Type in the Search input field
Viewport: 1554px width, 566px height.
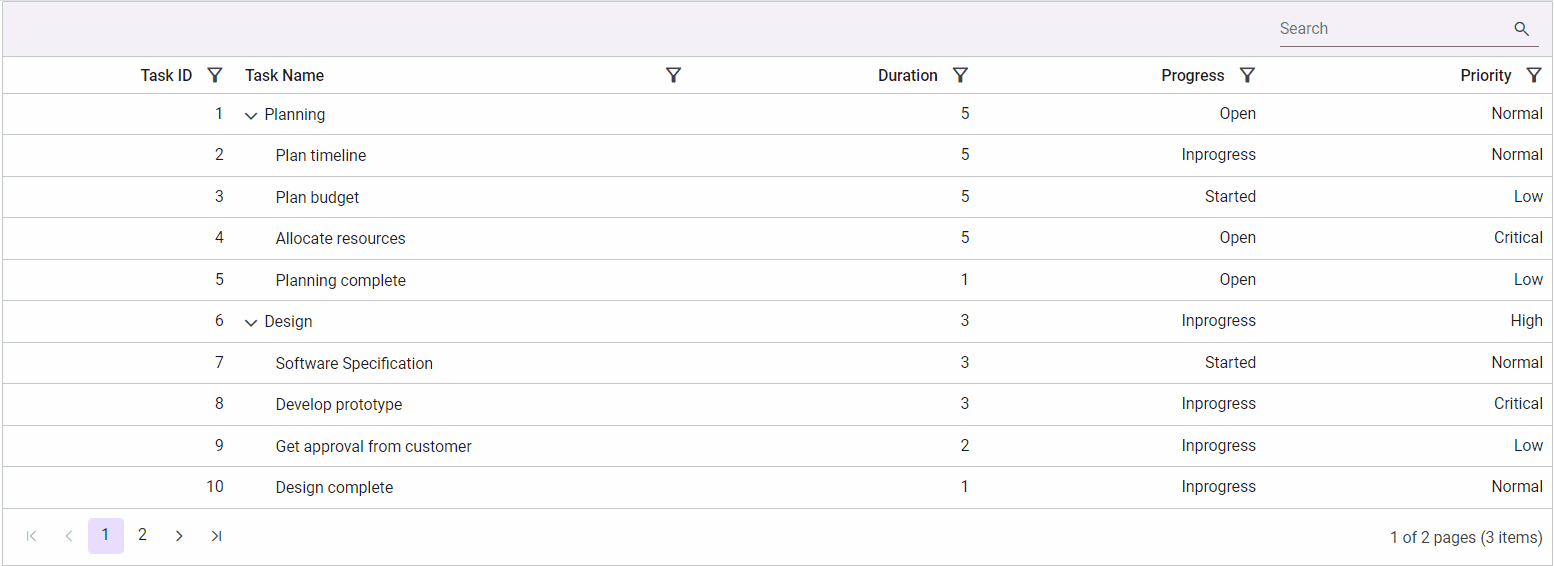(x=1392, y=29)
